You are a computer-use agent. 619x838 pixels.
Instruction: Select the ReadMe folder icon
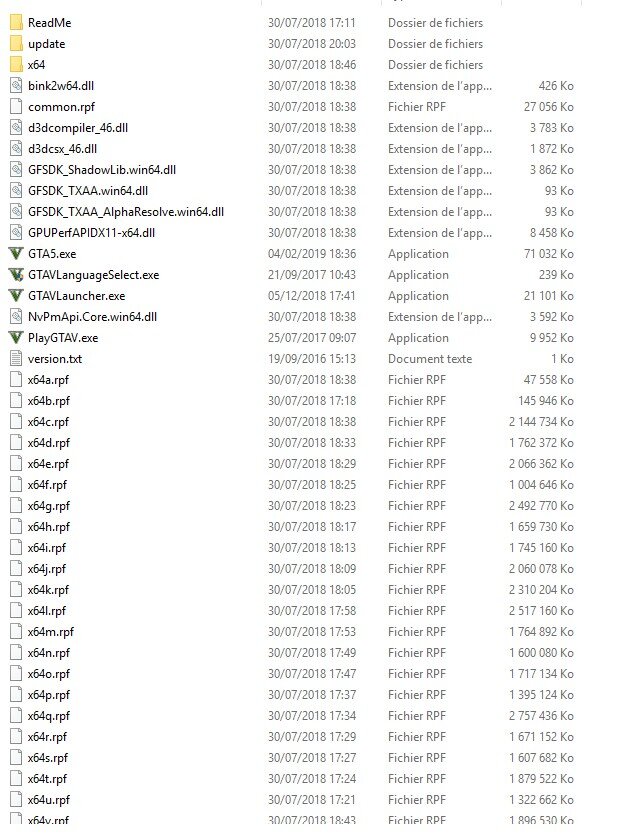(x=17, y=22)
